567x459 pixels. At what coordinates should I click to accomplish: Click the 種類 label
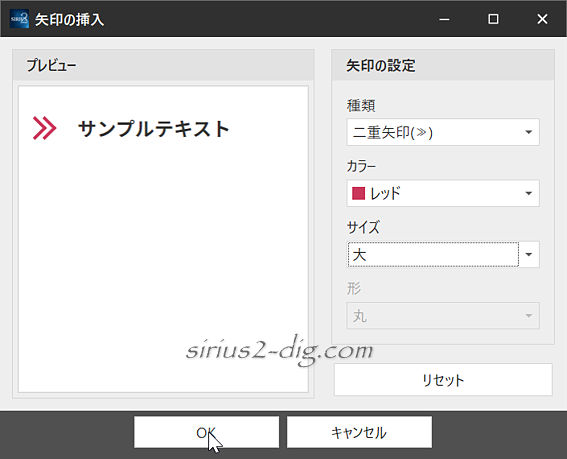(x=361, y=106)
